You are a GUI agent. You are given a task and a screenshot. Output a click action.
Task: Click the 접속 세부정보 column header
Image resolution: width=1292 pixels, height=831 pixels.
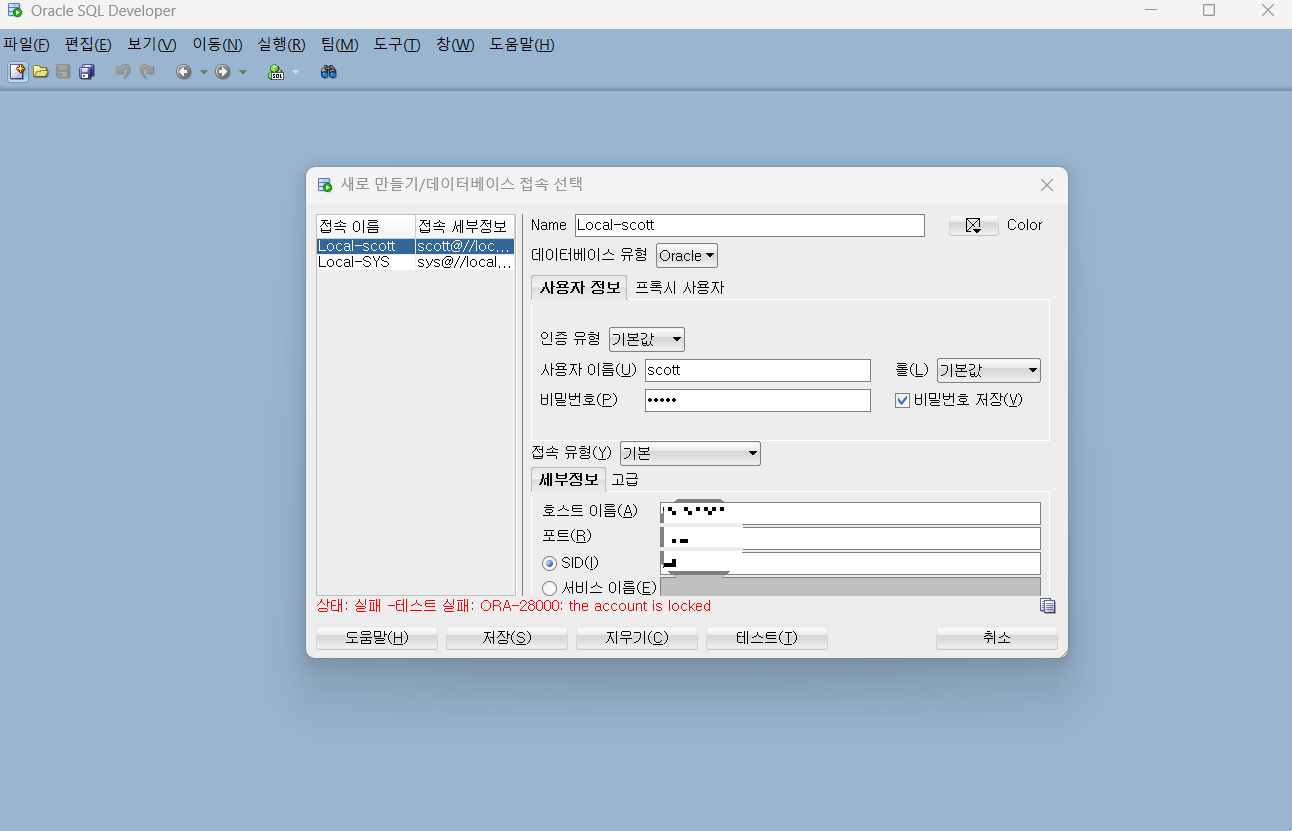pyautogui.click(x=465, y=226)
